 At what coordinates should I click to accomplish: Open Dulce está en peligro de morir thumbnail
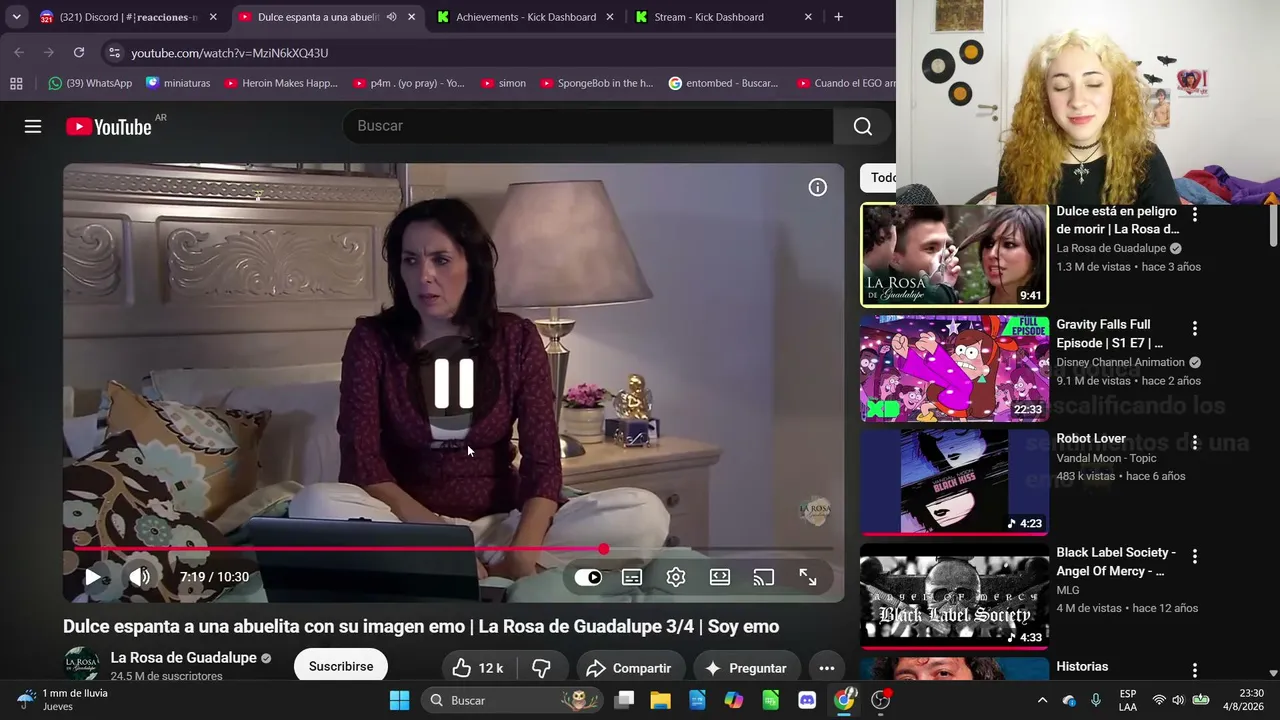pos(954,255)
